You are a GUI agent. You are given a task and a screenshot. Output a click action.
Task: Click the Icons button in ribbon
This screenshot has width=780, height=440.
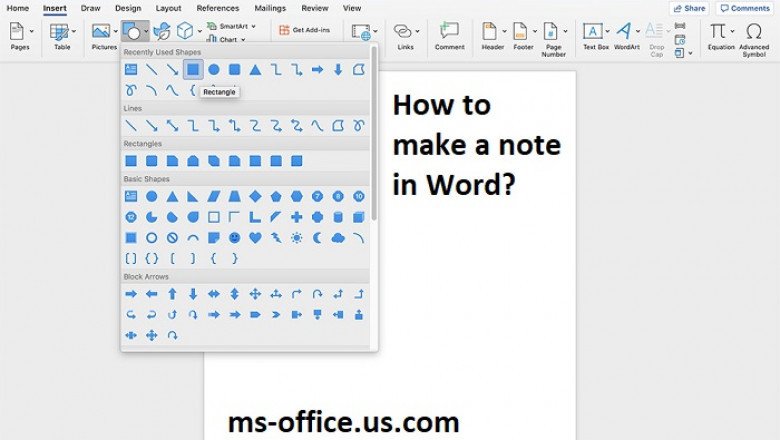[x=162, y=31]
